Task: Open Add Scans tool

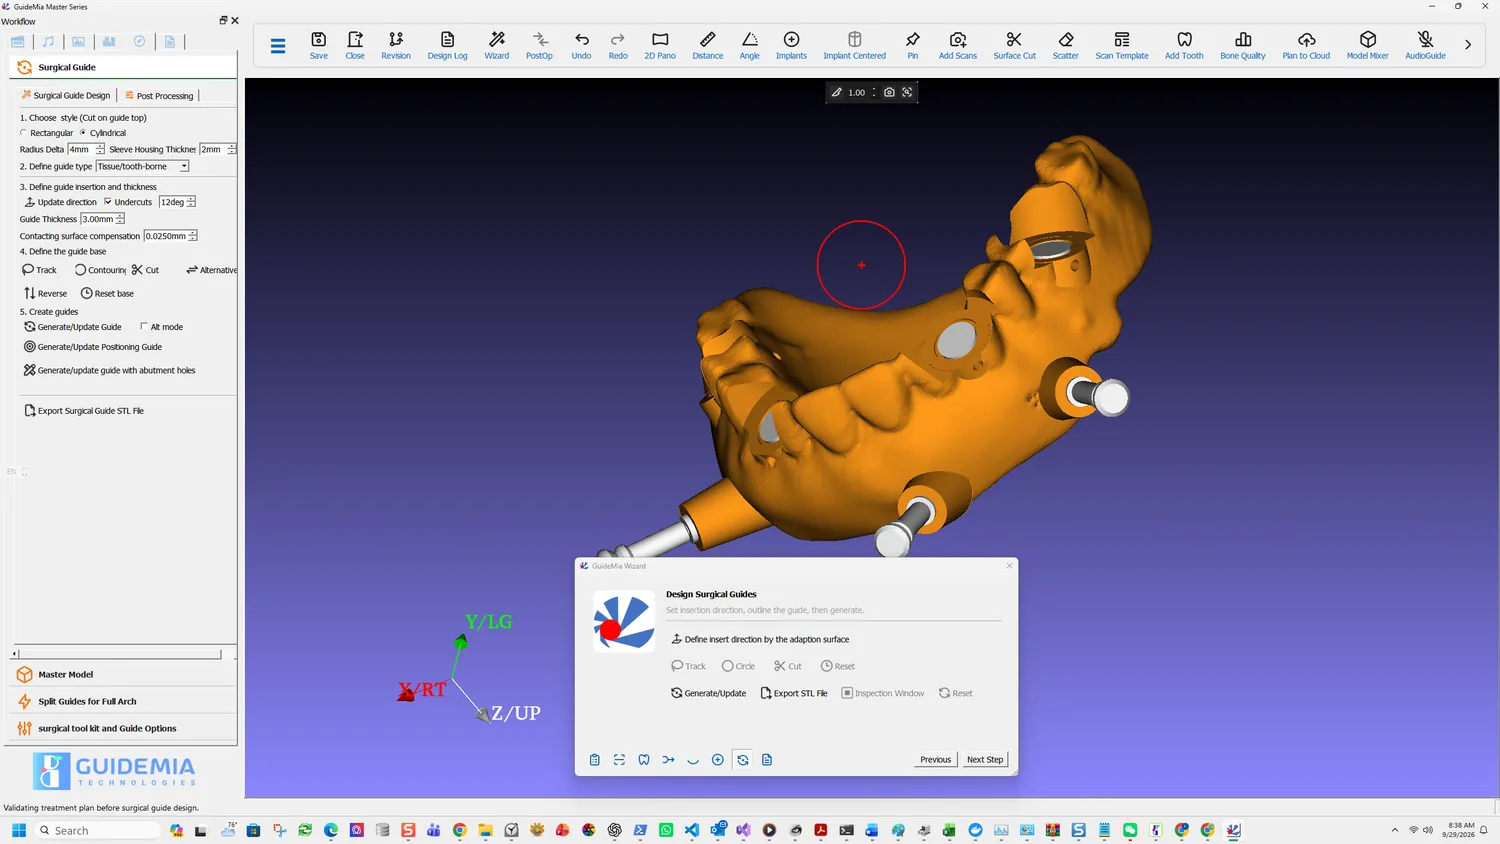Action: point(958,45)
